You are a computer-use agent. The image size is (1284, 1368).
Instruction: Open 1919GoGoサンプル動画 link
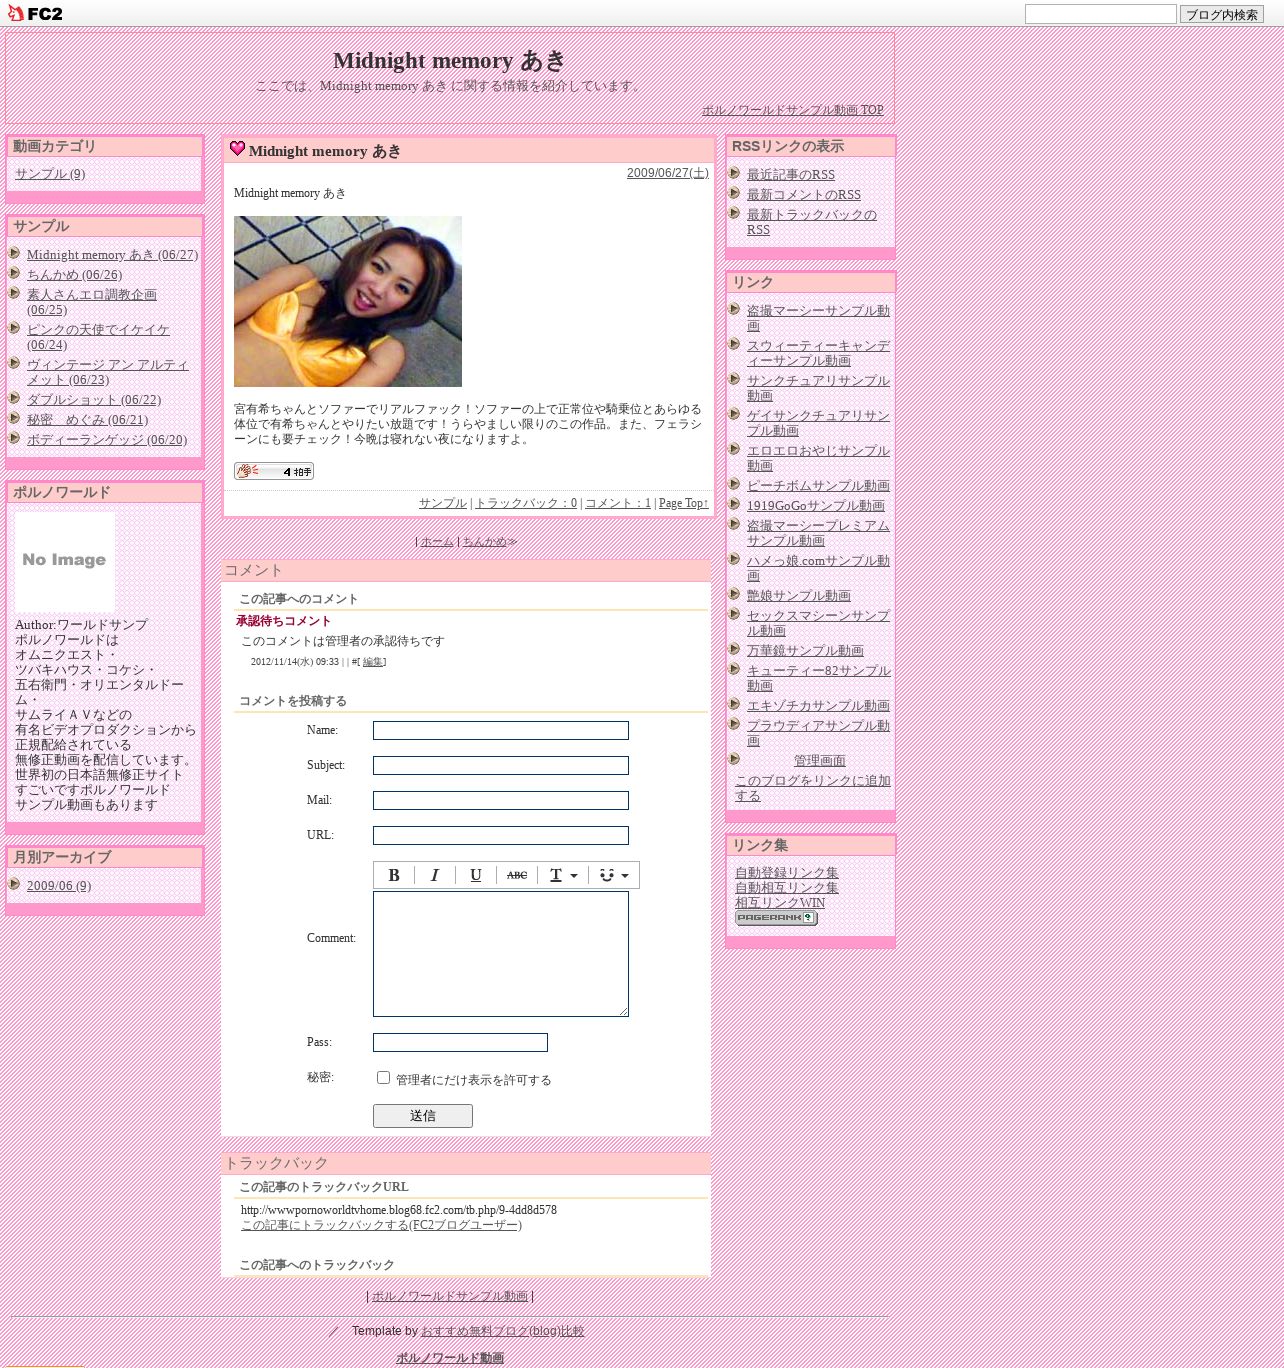click(x=816, y=506)
